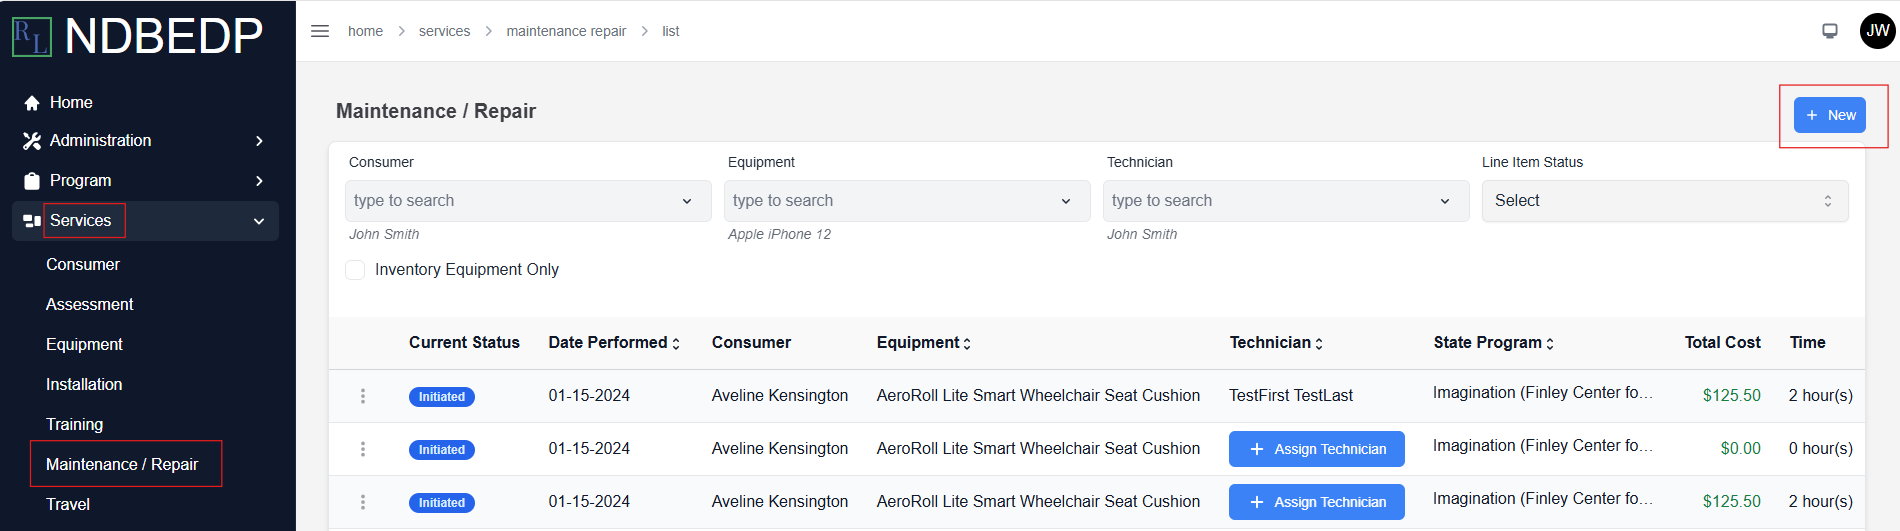Open Consumer under Services
This screenshot has width=1900, height=531.
[x=83, y=264]
